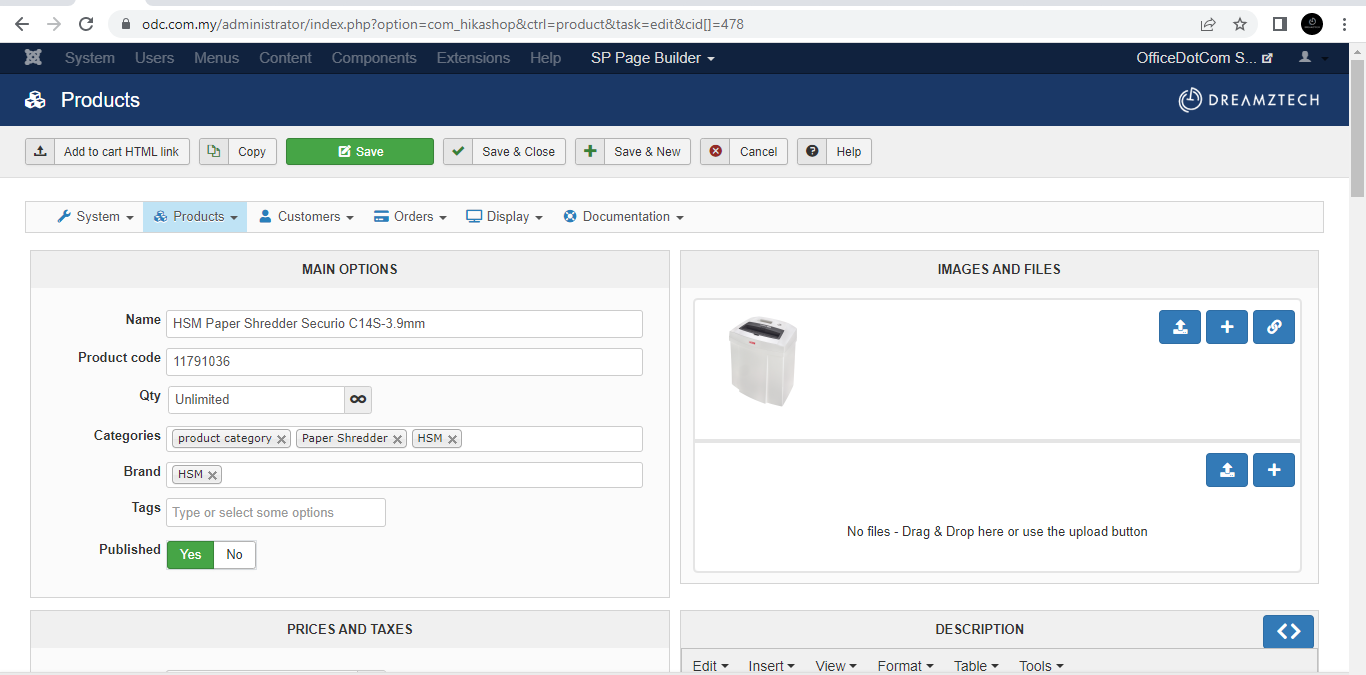Image resolution: width=1366 pixels, height=675 pixels.
Task: Click the Dreamztech logo
Action: [x=1249, y=100]
